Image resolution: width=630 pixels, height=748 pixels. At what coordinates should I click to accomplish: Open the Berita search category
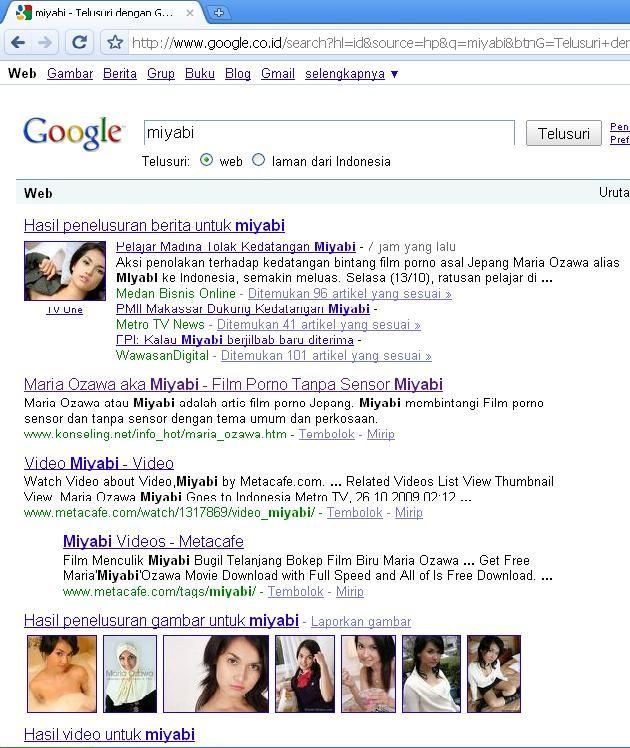120,73
